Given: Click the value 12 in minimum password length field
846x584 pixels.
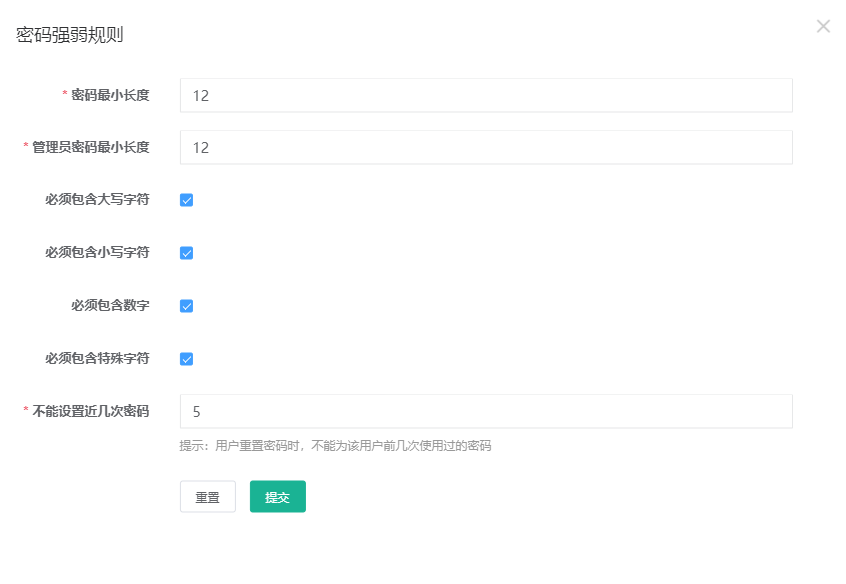Looking at the screenshot, I should coord(201,95).
